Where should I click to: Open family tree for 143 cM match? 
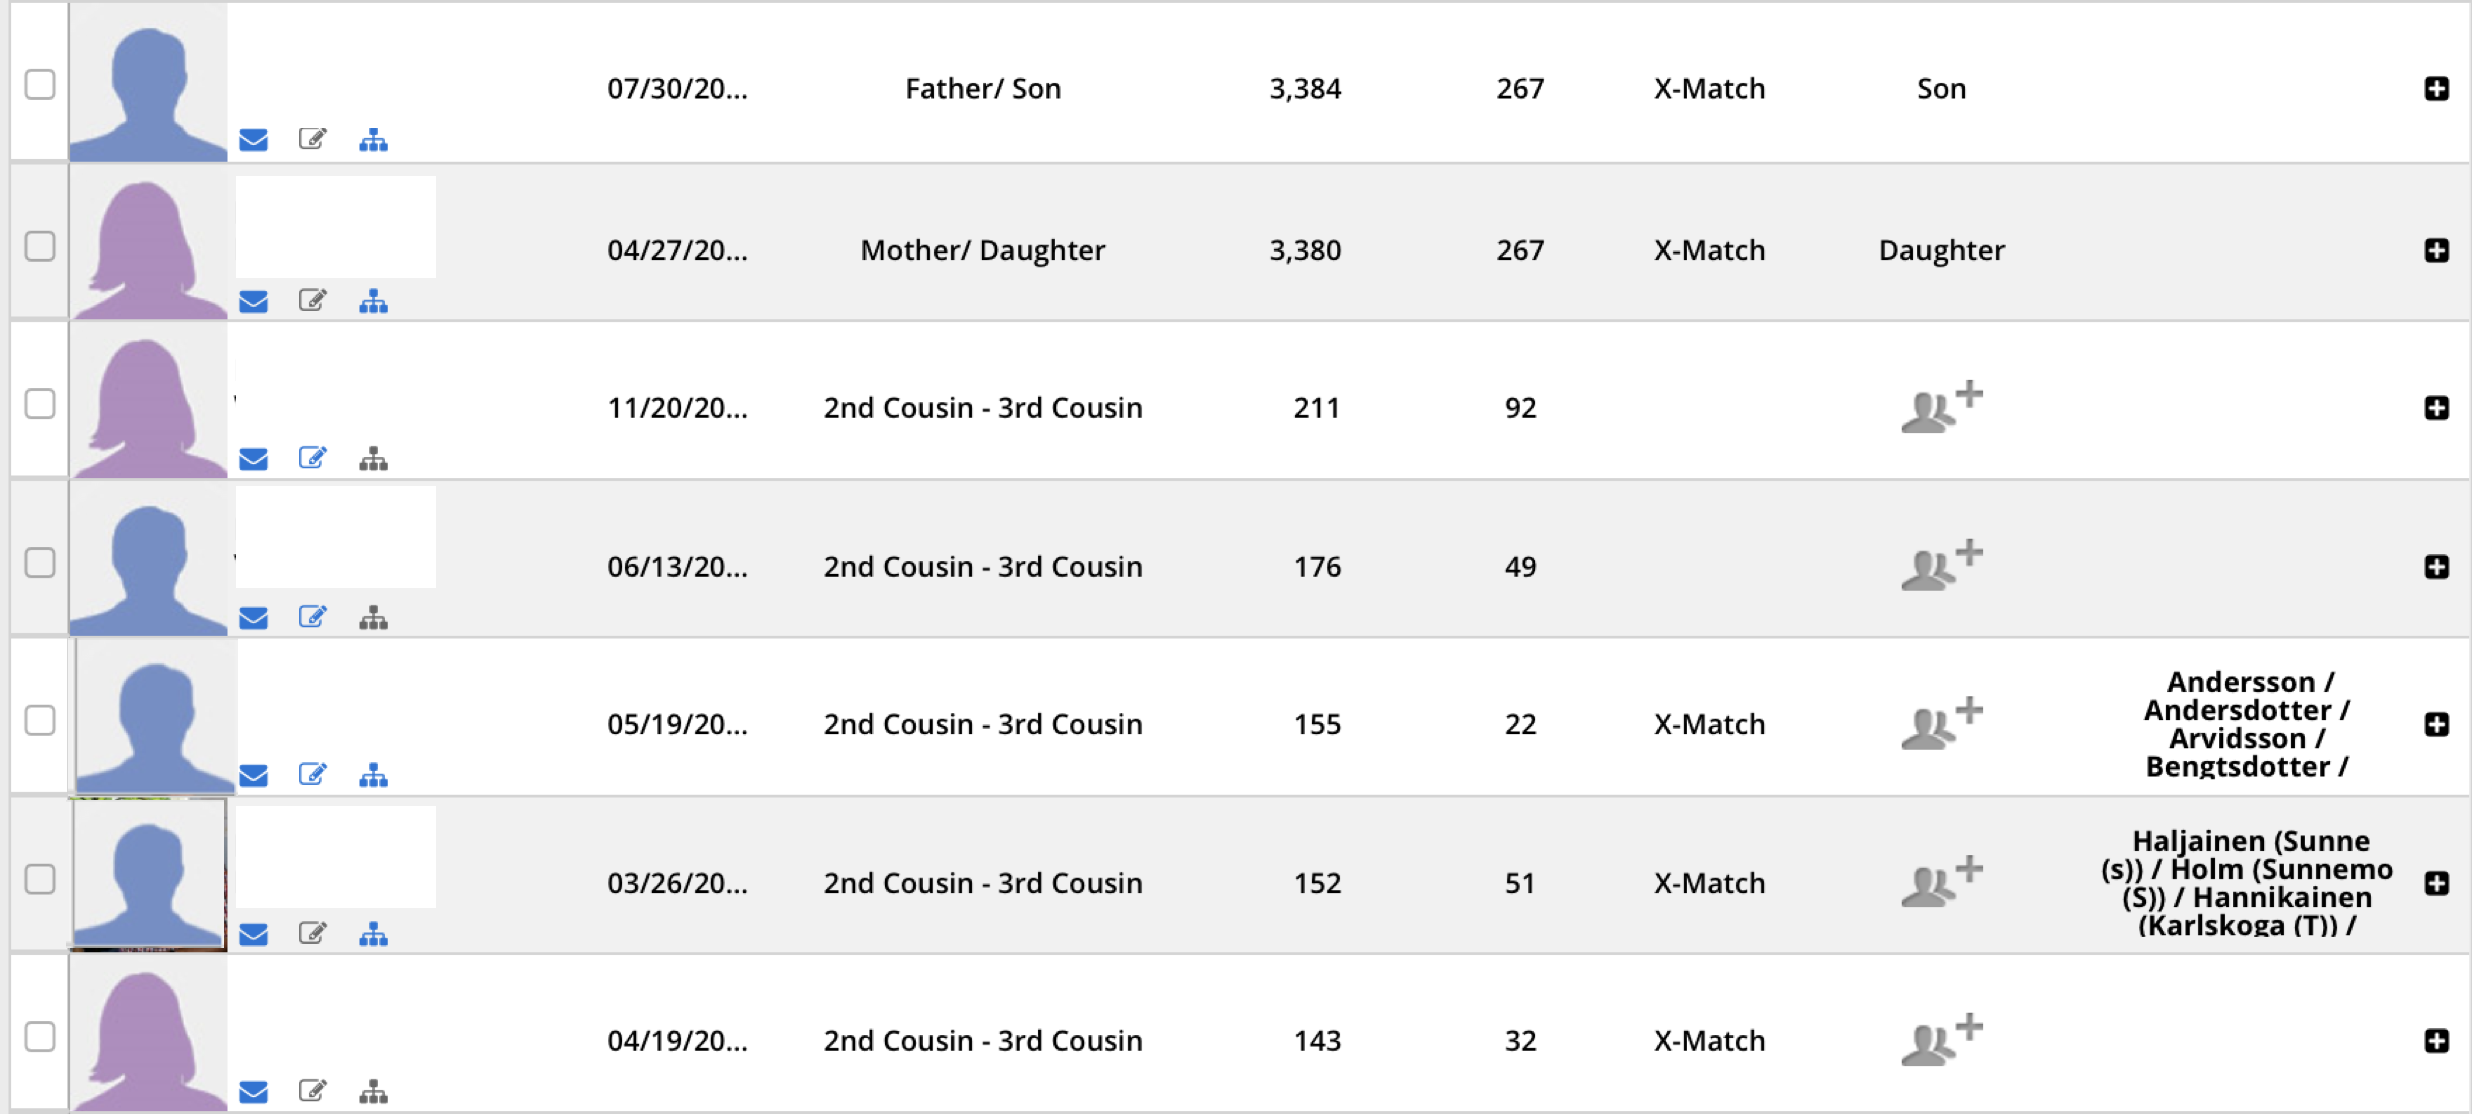[x=373, y=1091]
